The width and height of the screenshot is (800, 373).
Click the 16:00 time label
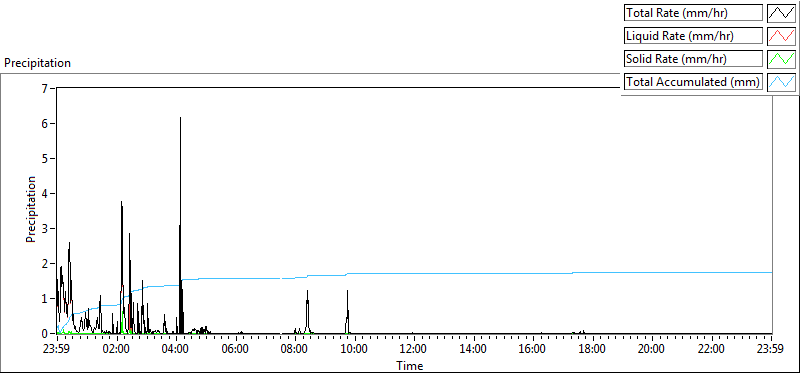[x=533, y=350]
